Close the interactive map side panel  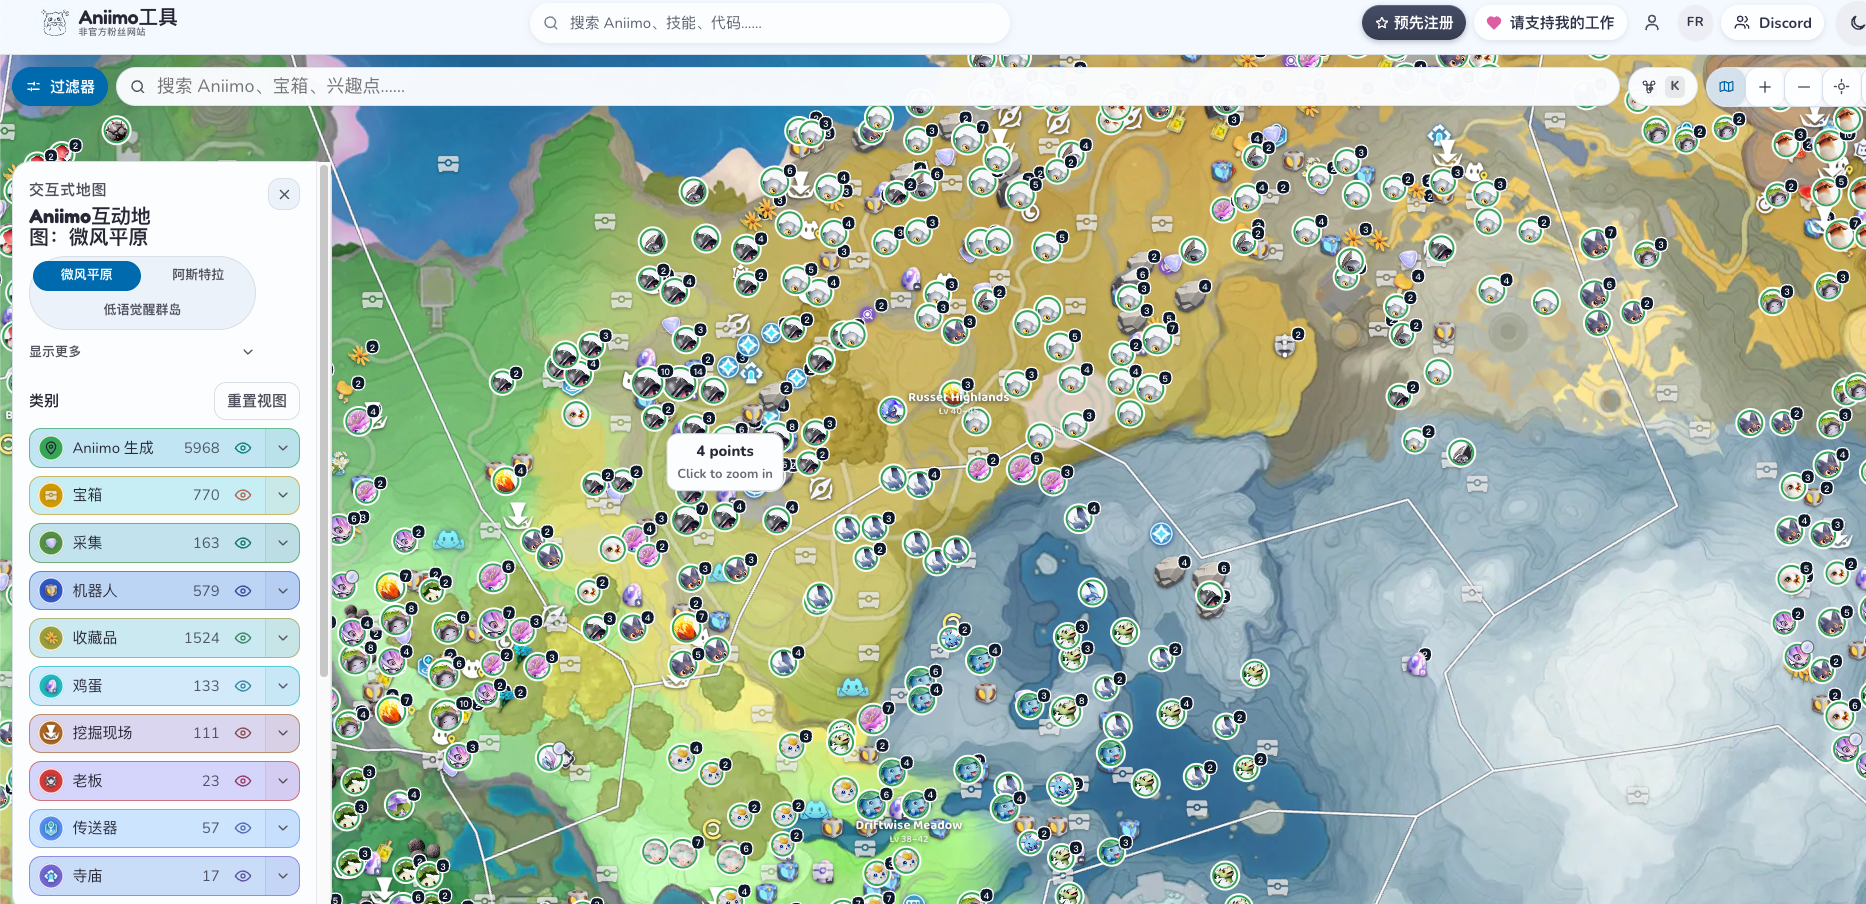tap(285, 194)
